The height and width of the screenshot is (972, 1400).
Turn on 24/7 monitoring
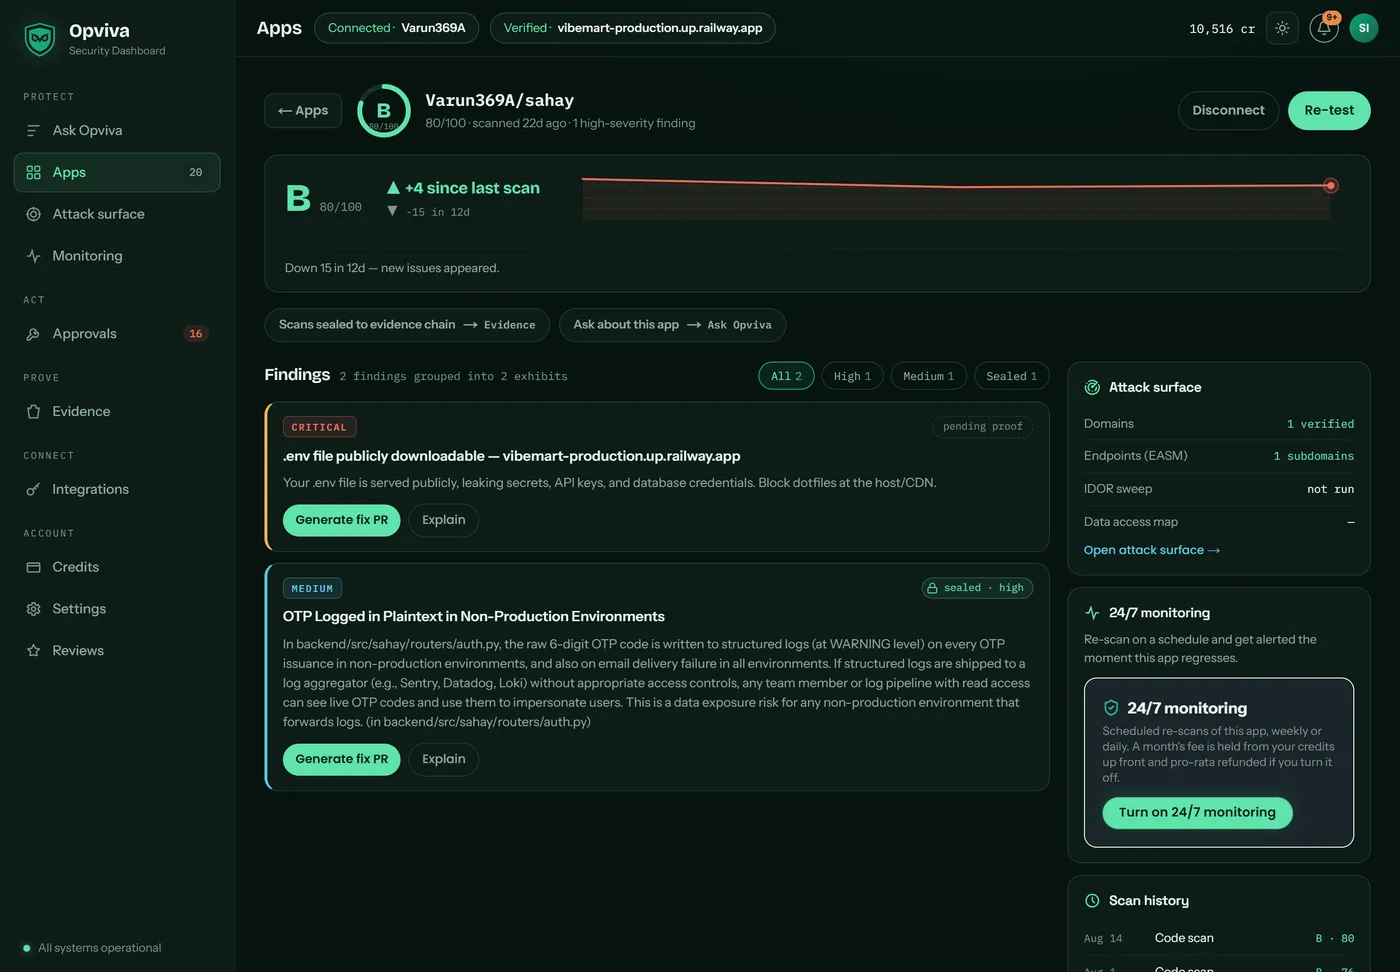click(x=1197, y=813)
